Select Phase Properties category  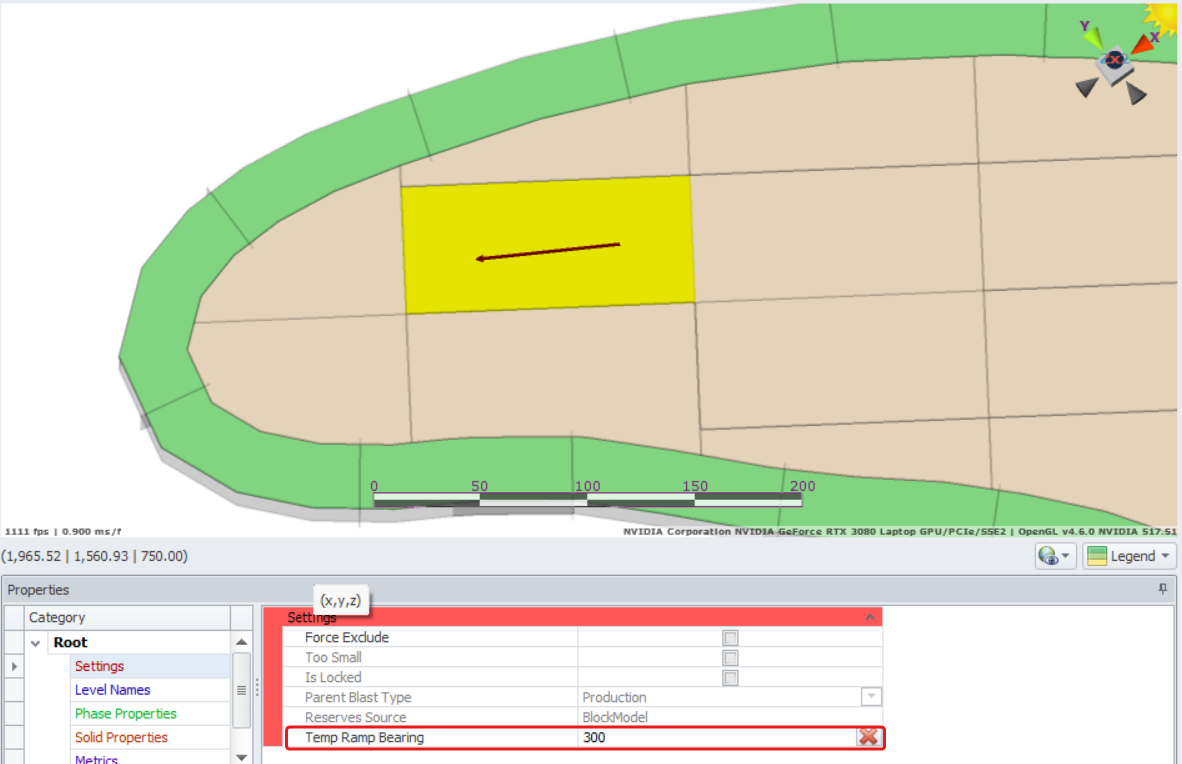(125, 713)
